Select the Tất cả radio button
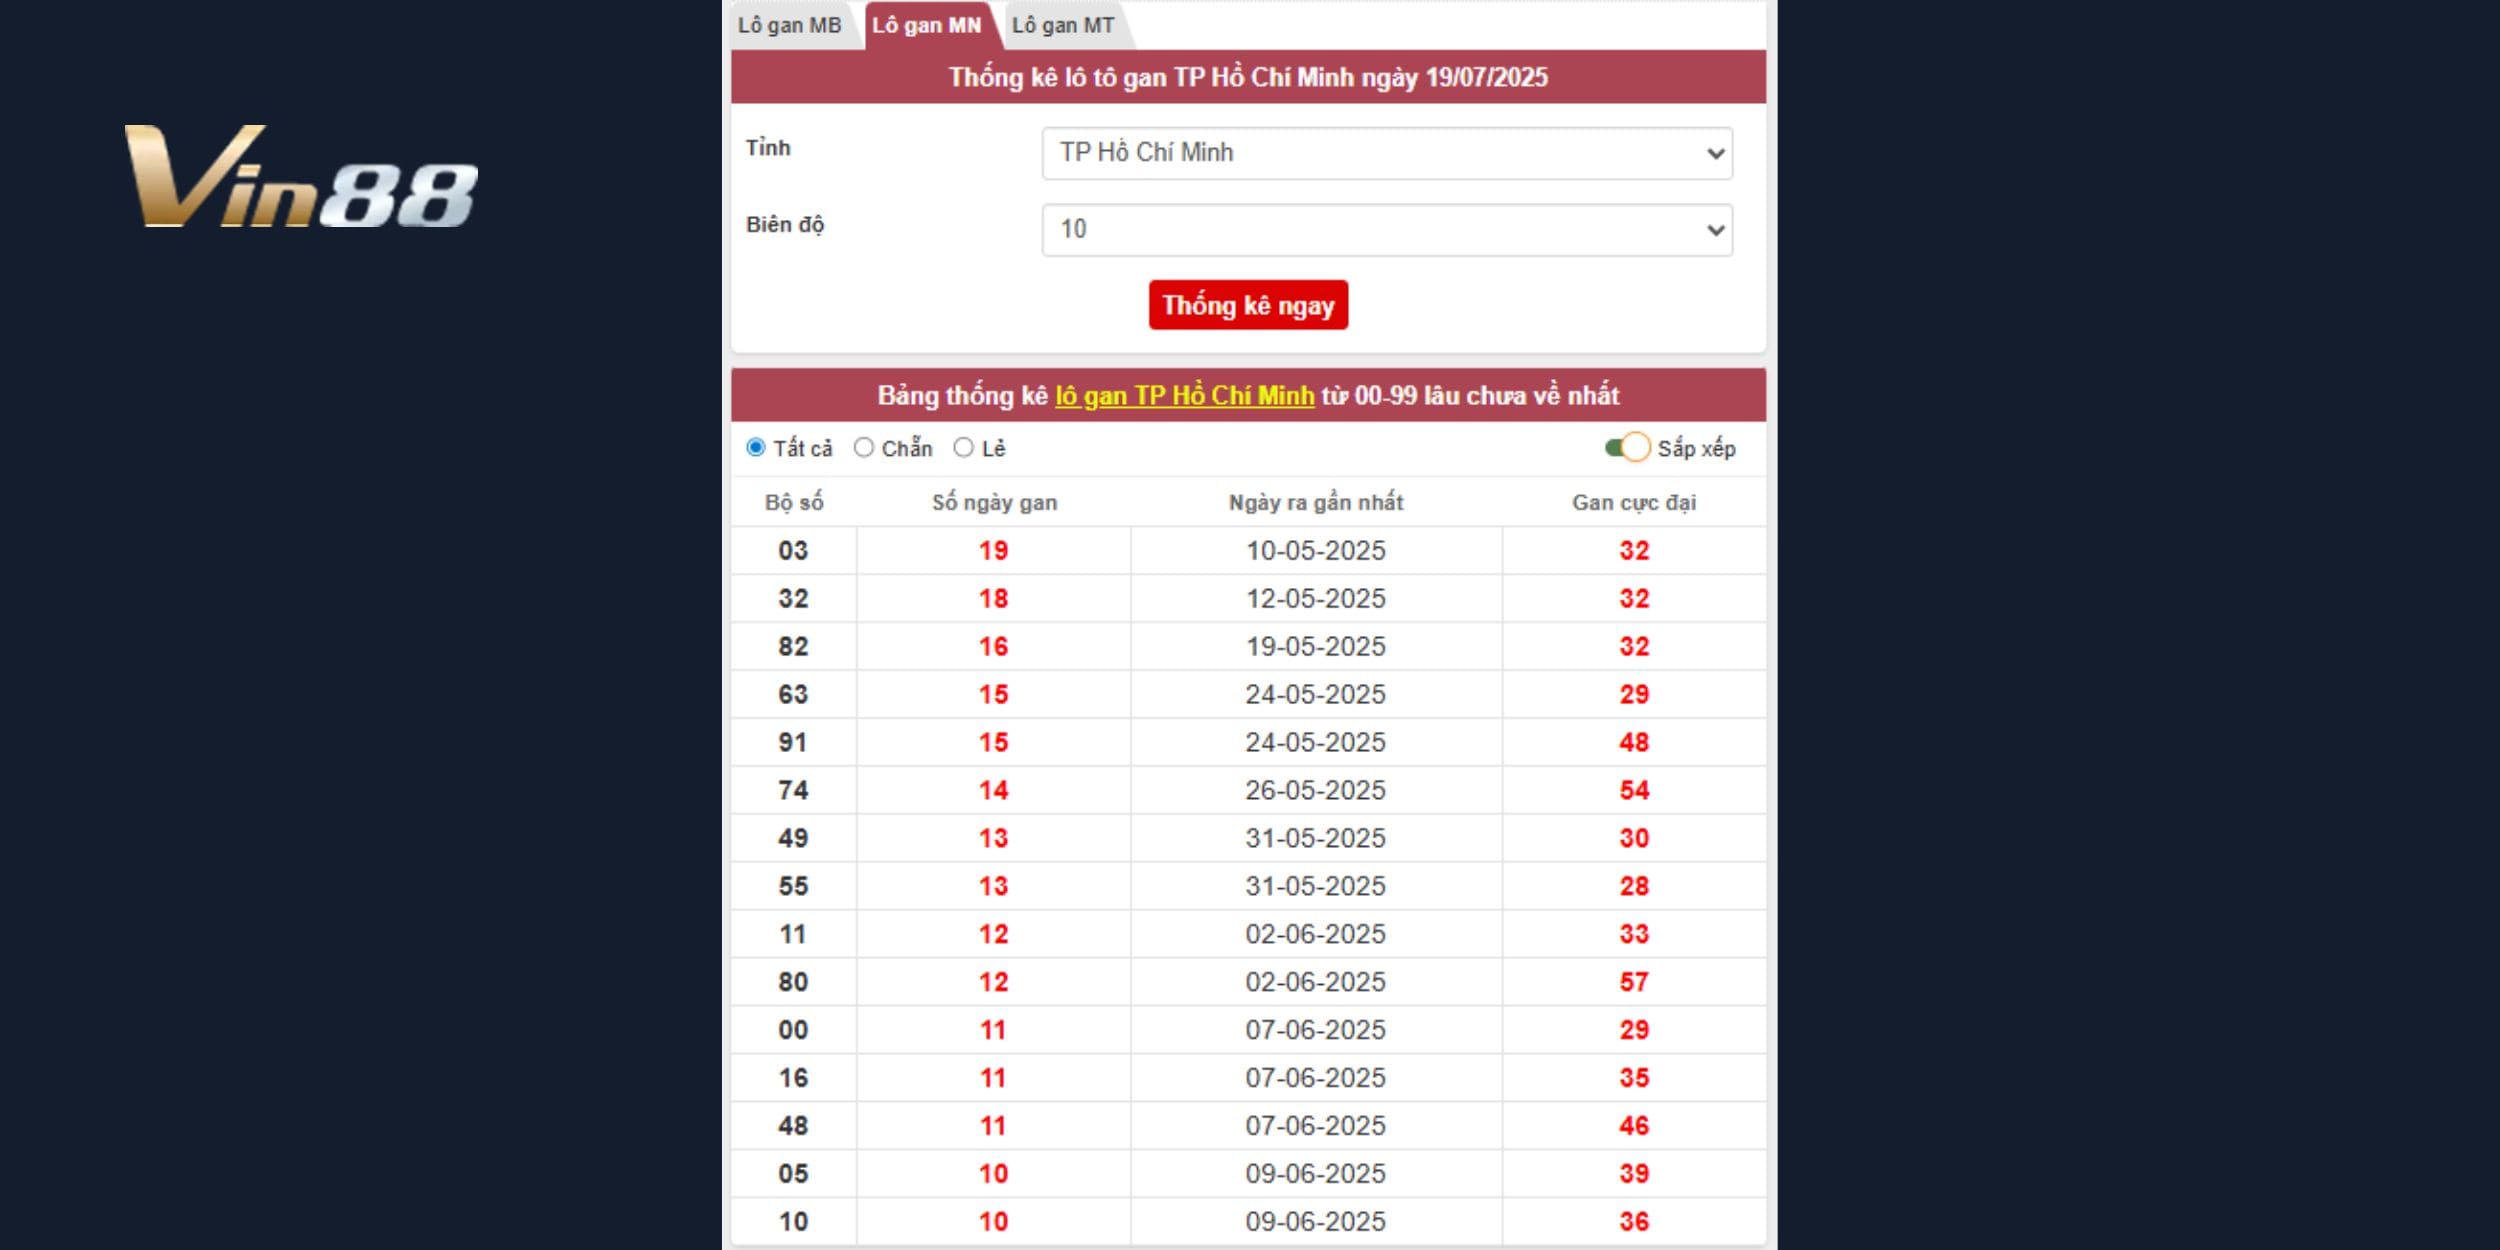This screenshot has width=2500, height=1250. pyautogui.click(x=756, y=448)
